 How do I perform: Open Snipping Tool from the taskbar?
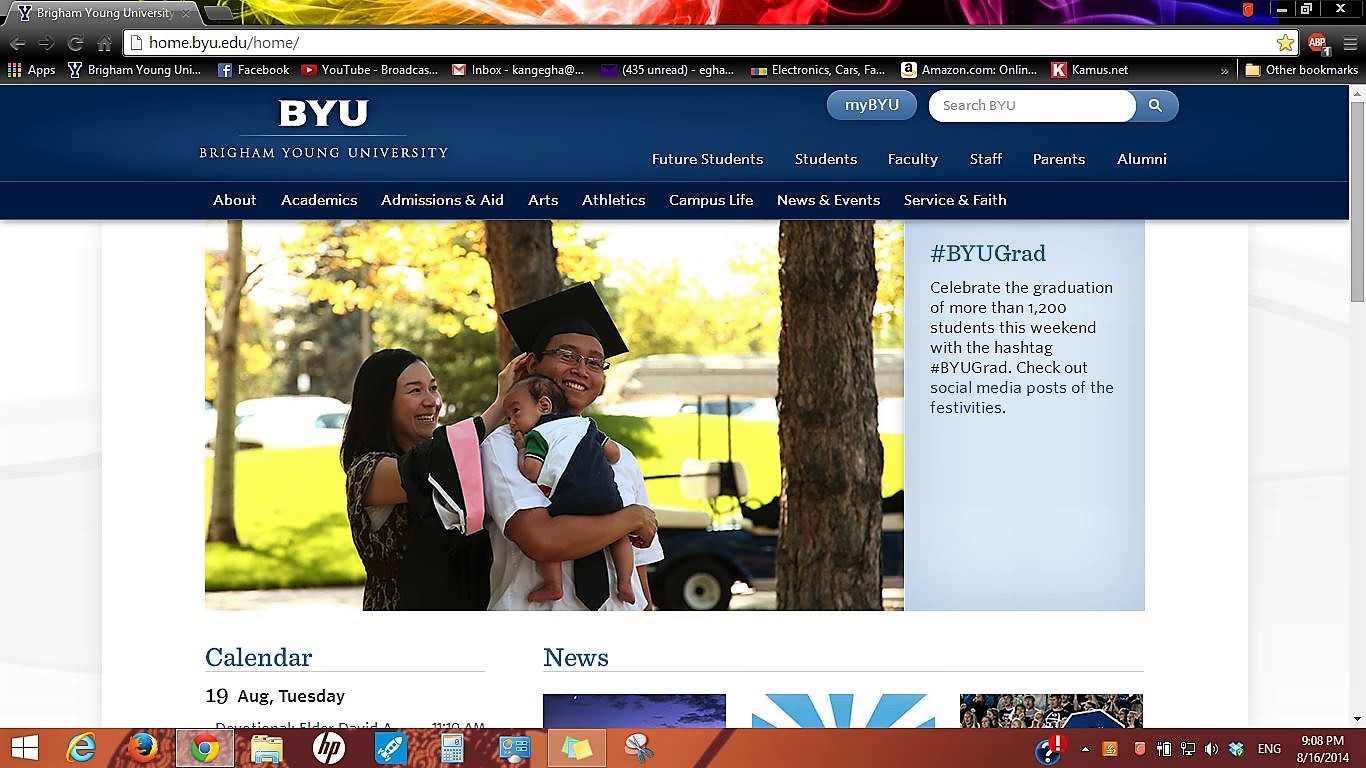[x=638, y=748]
